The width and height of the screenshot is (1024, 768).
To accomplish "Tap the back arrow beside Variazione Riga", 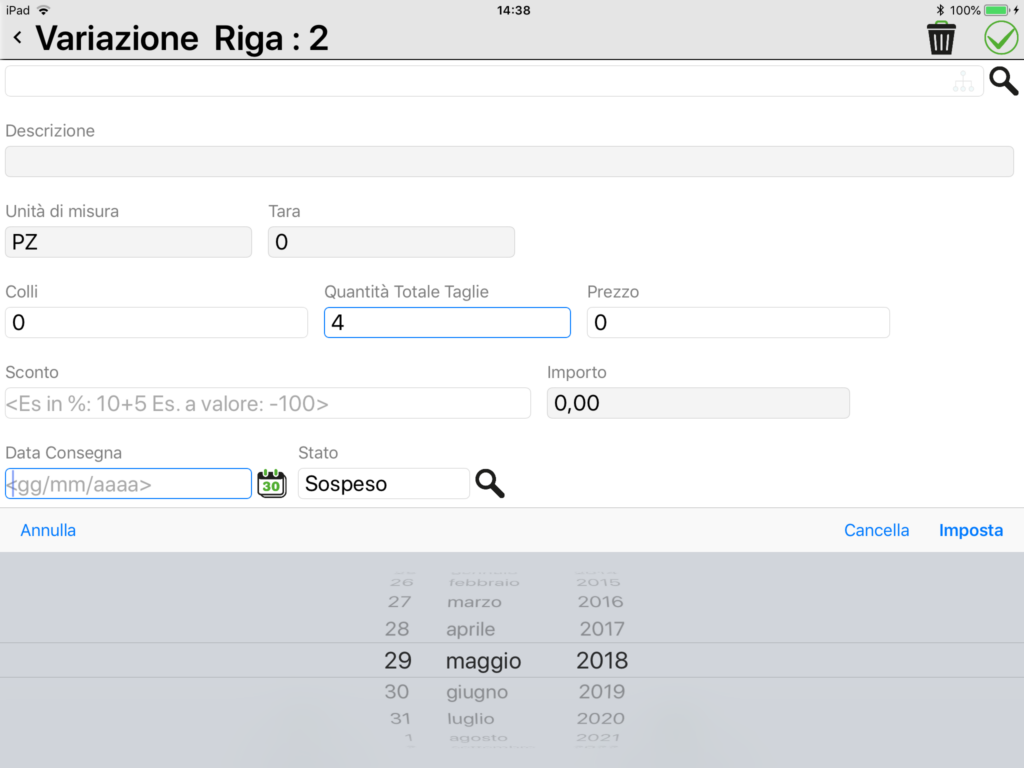I will (18, 38).
